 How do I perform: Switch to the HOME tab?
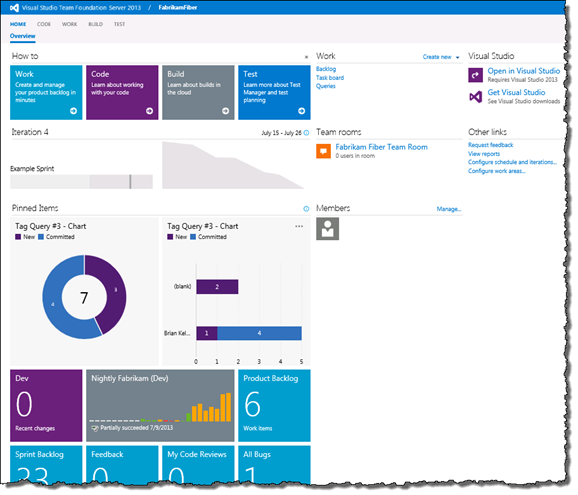point(18,24)
